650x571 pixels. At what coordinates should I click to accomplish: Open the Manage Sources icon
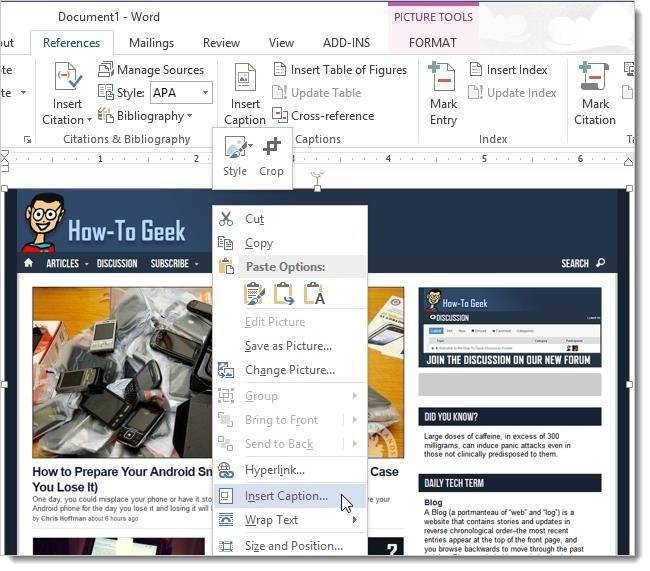[106, 69]
